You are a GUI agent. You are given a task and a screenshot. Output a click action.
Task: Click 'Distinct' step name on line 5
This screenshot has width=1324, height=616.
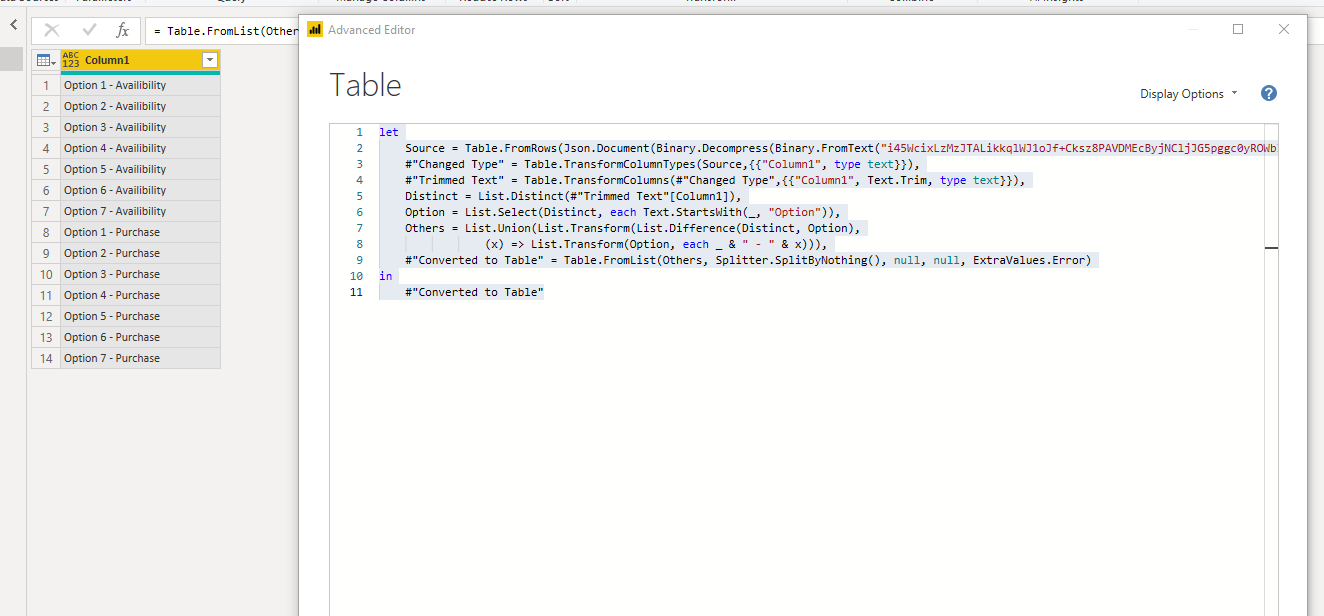(431, 196)
